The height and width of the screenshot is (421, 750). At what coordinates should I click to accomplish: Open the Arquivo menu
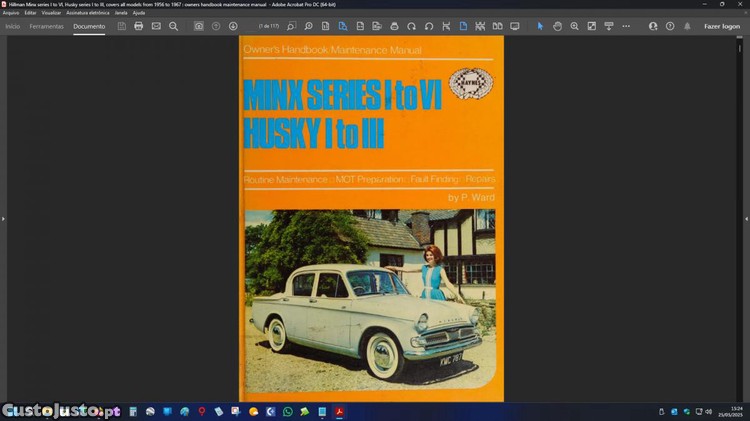click(x=11, y=13)
